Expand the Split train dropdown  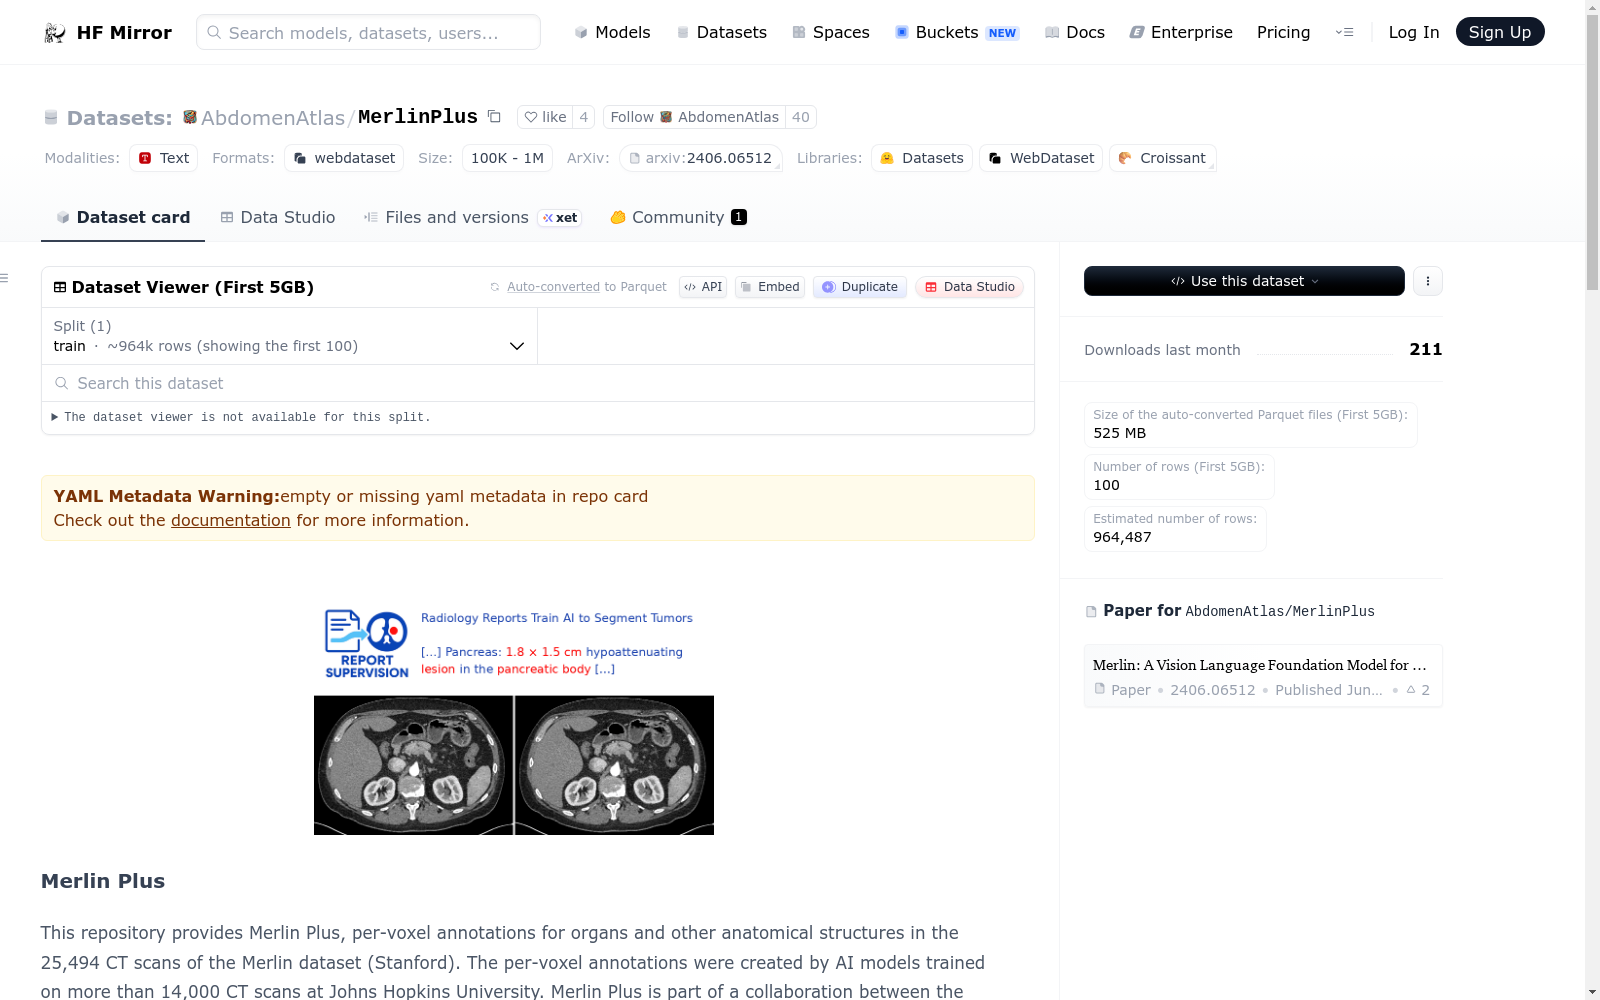point(289,336)
